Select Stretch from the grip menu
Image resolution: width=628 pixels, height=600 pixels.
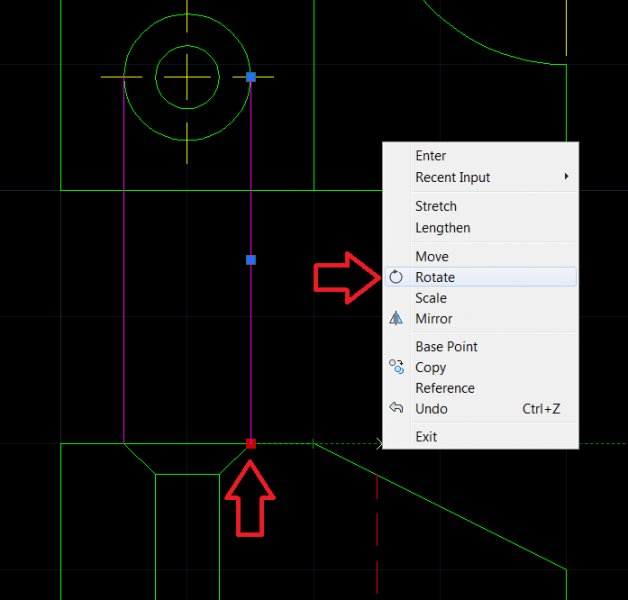[x=480, y=206]
